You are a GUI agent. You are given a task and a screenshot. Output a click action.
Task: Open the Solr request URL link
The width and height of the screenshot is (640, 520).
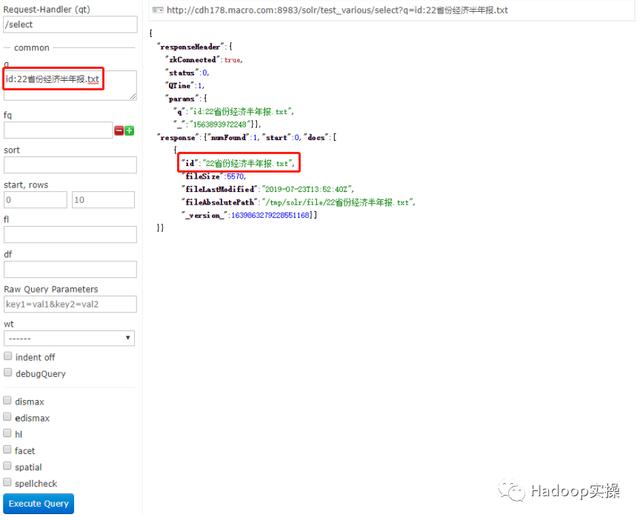click(337, 10)
